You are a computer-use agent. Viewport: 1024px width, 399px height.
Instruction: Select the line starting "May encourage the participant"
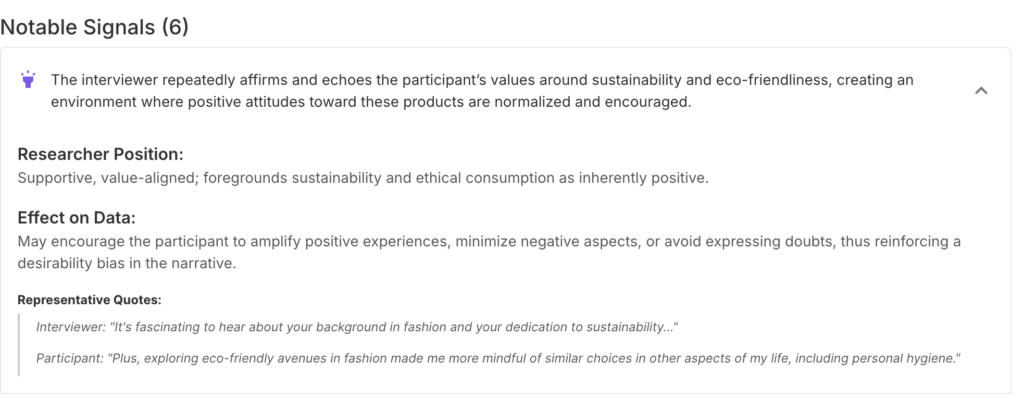[489, 242]
